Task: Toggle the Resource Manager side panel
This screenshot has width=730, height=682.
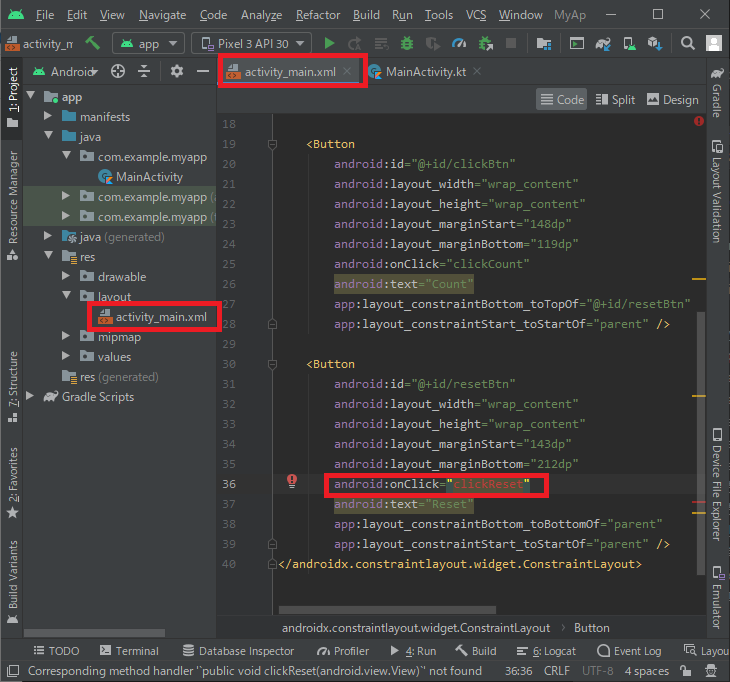Action: (x=13, y=205)
